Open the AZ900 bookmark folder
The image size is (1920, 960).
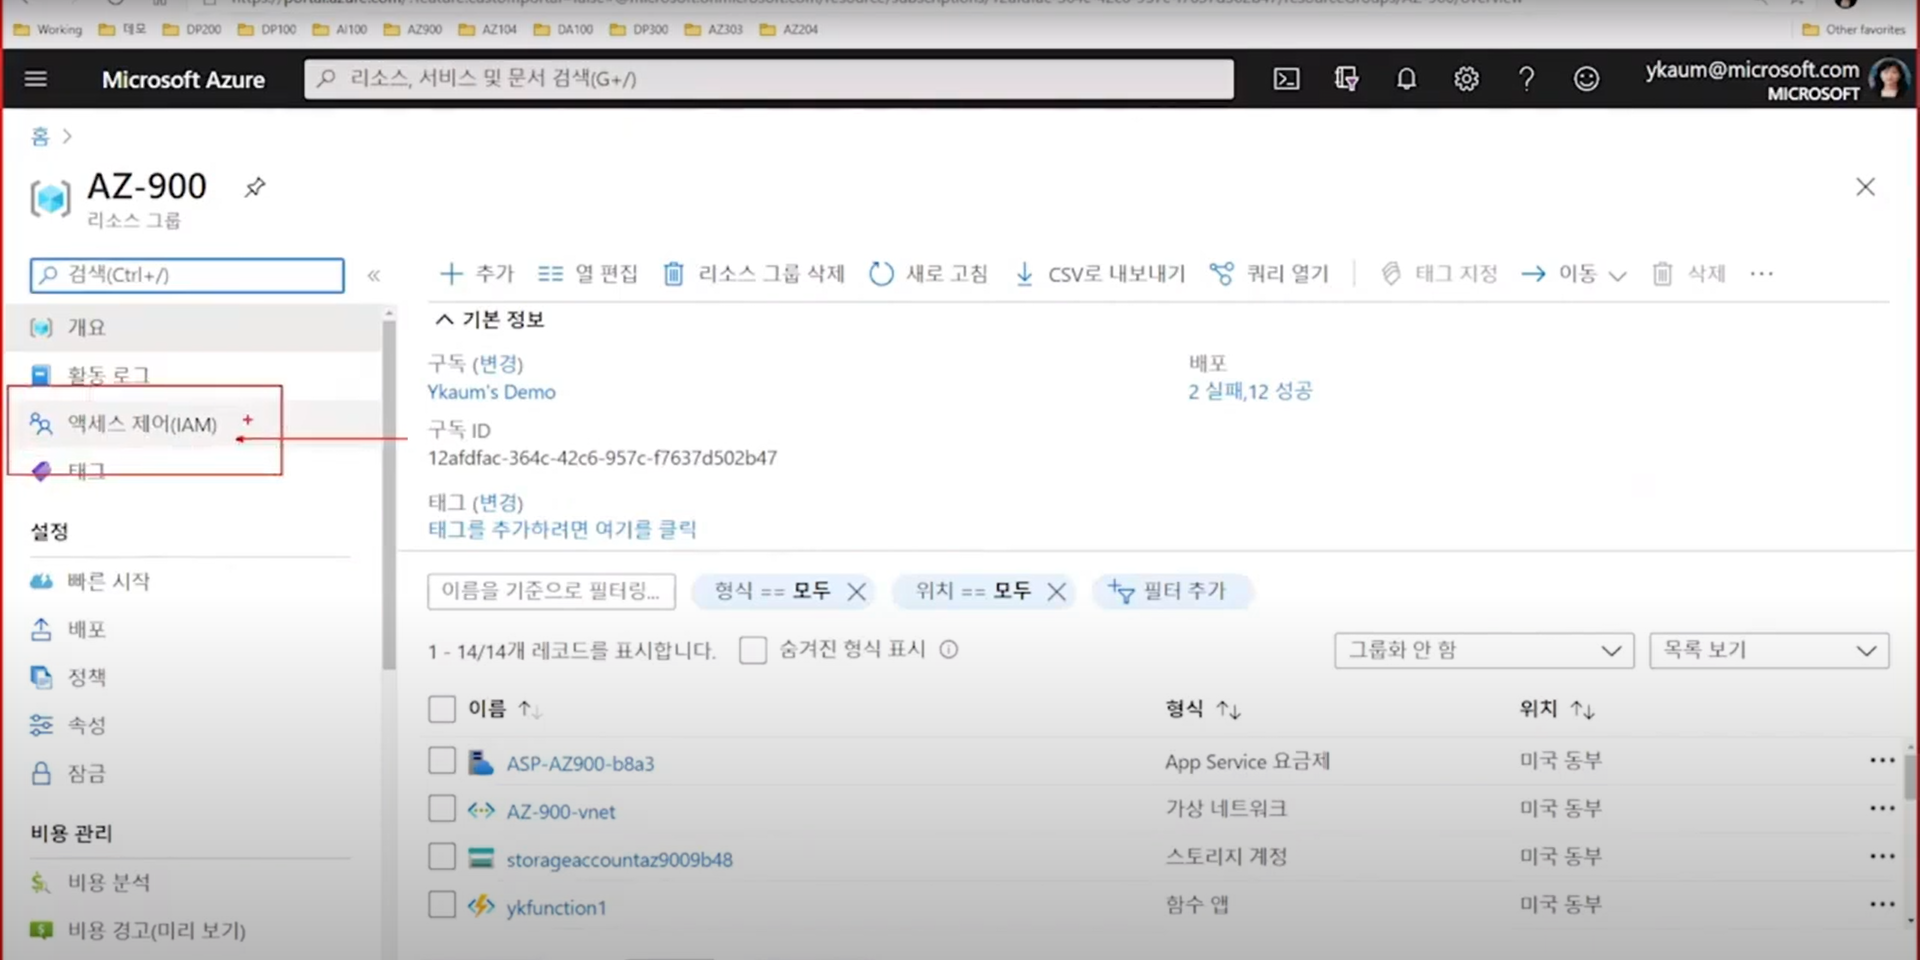pyautogui.click(x=414, y=29)
